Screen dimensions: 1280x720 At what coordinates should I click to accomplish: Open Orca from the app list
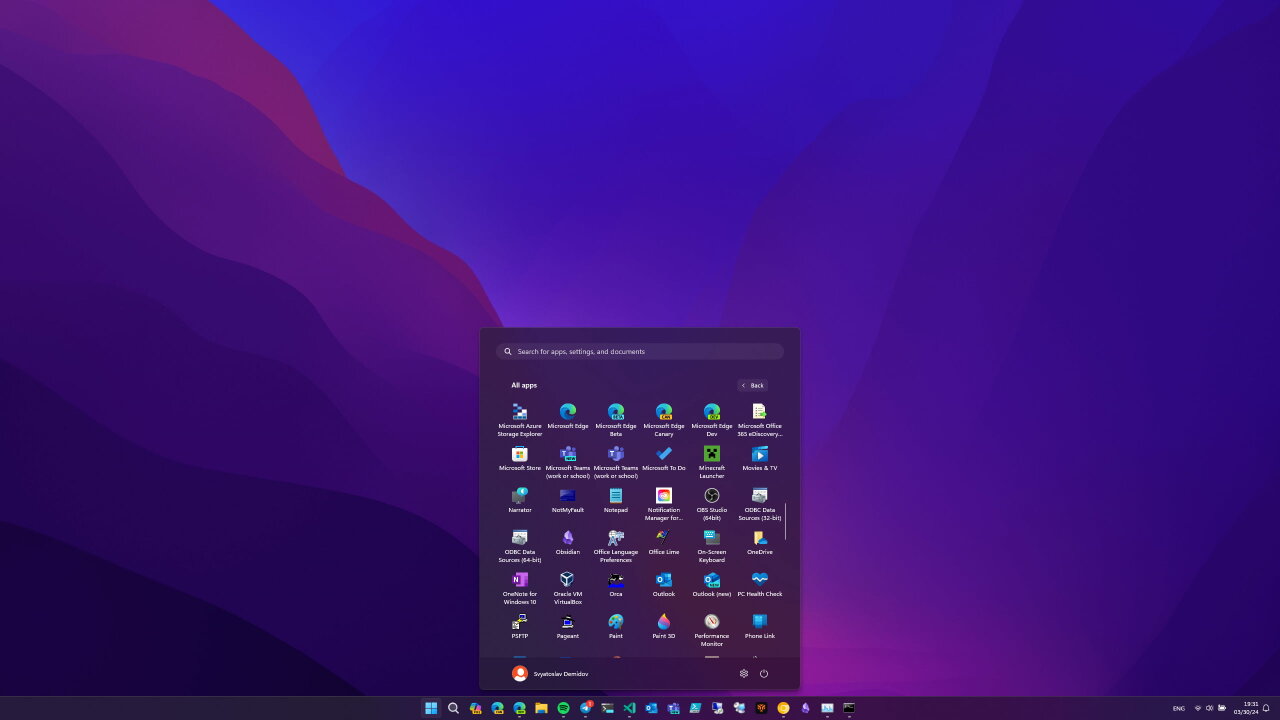[616, 585]
